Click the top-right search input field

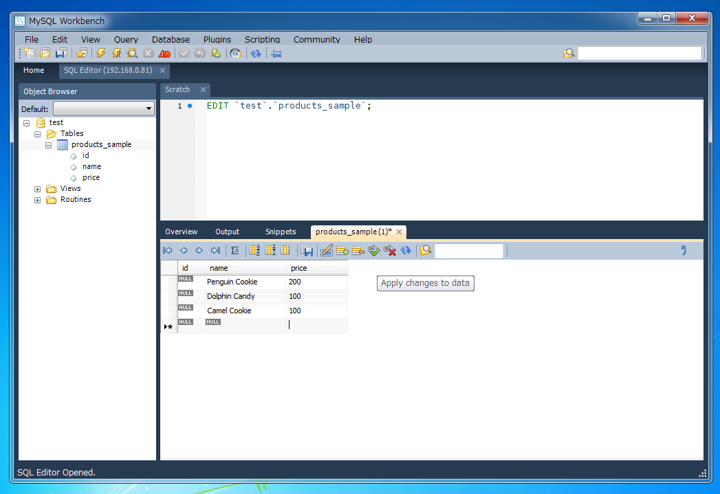639,53
